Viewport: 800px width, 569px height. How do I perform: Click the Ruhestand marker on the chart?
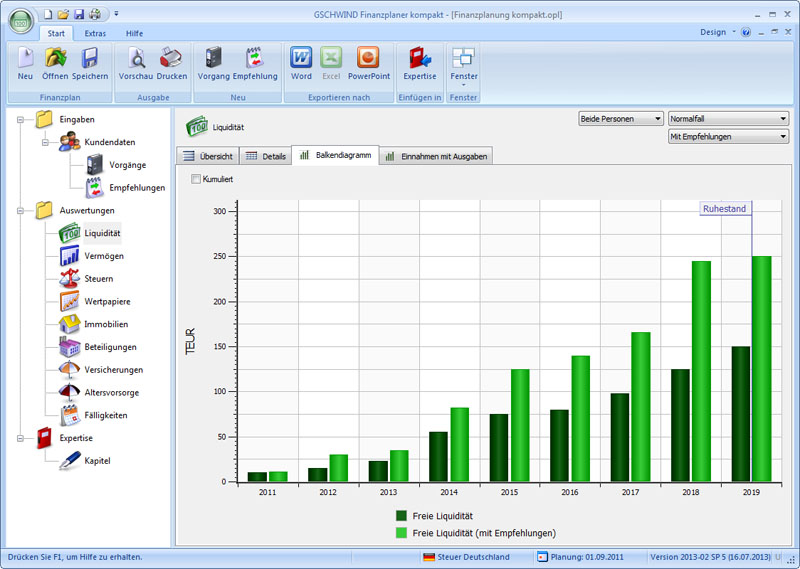click(725, 209)
